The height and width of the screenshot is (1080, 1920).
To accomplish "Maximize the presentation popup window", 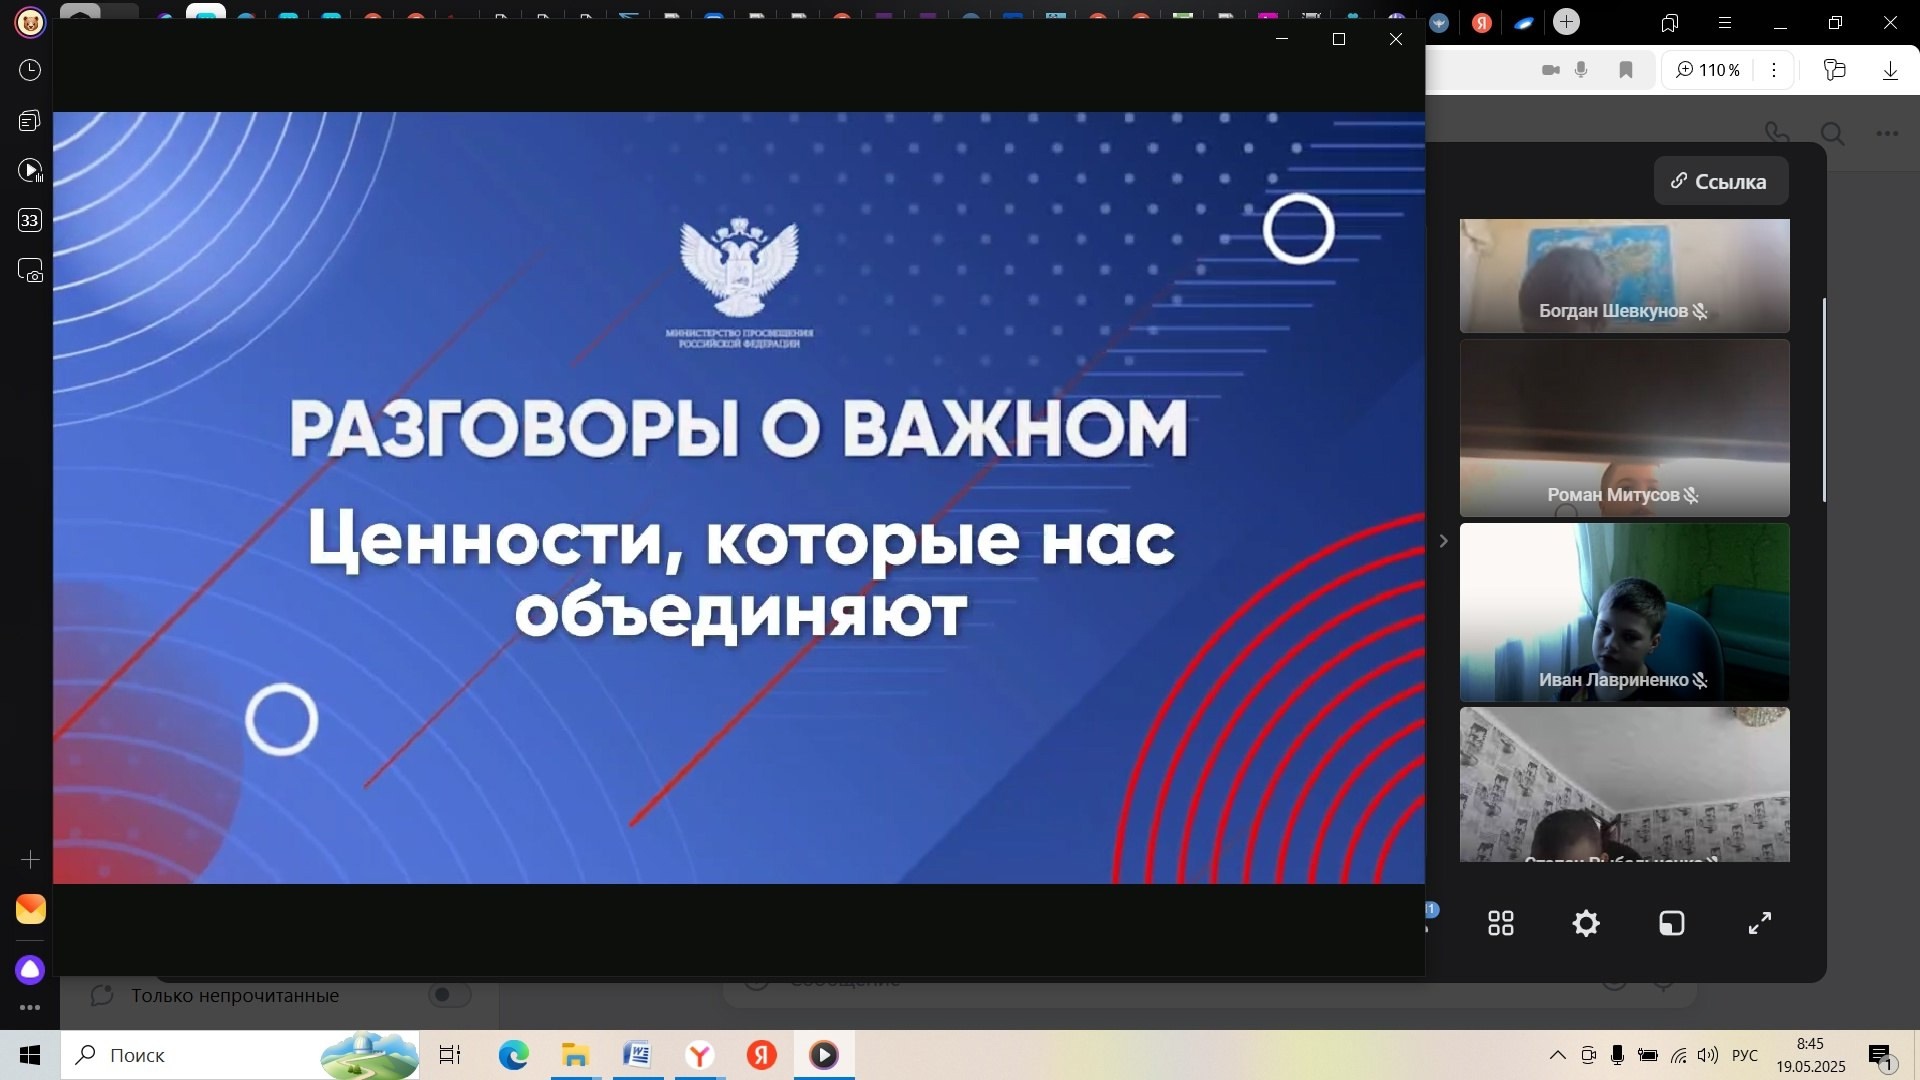I will 1339,39.
